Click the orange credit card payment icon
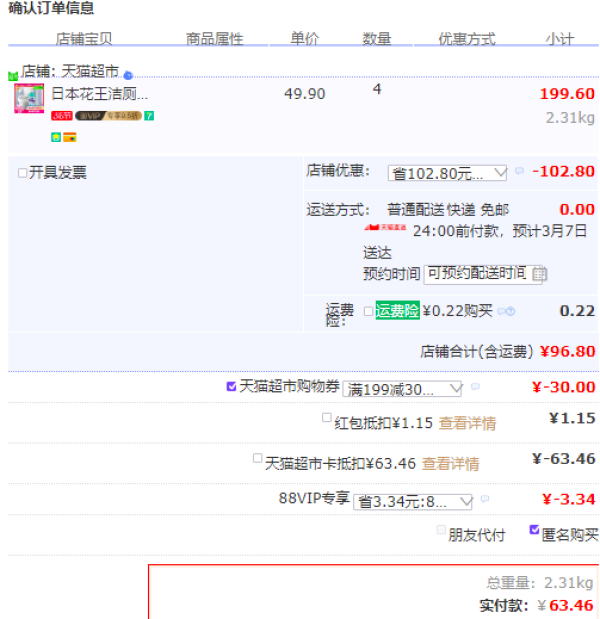Image resolution: width=600 pixels, height=619 pixels. pos(69,137)
